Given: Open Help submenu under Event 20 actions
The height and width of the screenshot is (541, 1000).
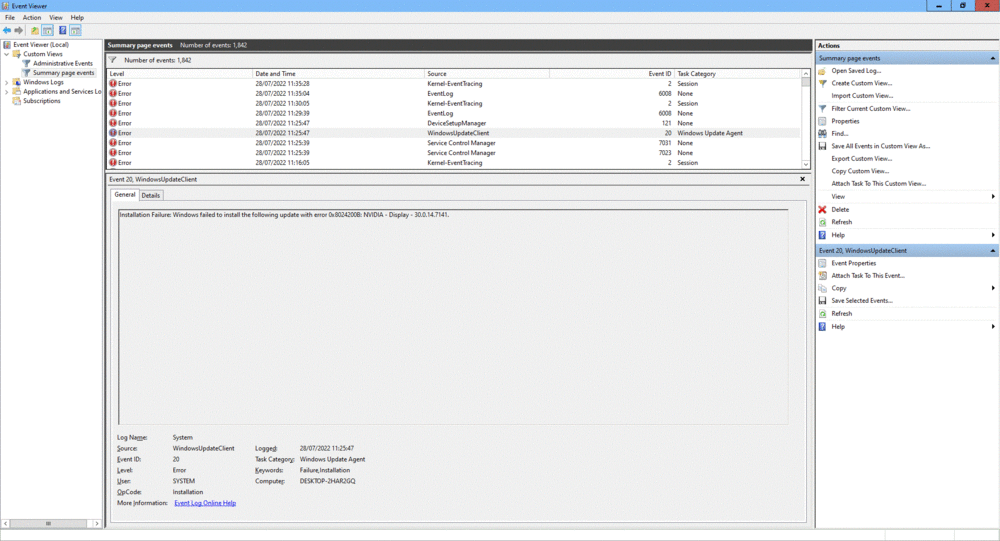Looking at the screenshot, I should (993, 327).
